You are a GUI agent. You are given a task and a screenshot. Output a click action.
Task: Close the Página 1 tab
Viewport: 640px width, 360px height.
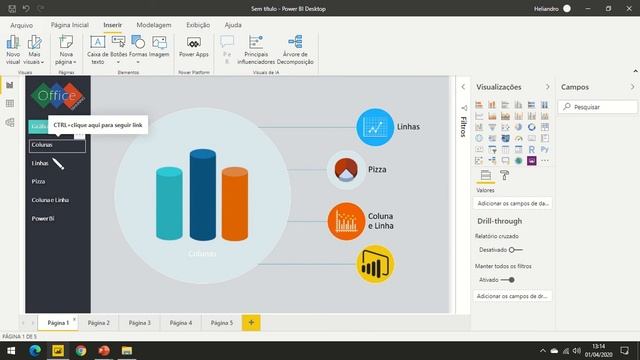[74, 319]
